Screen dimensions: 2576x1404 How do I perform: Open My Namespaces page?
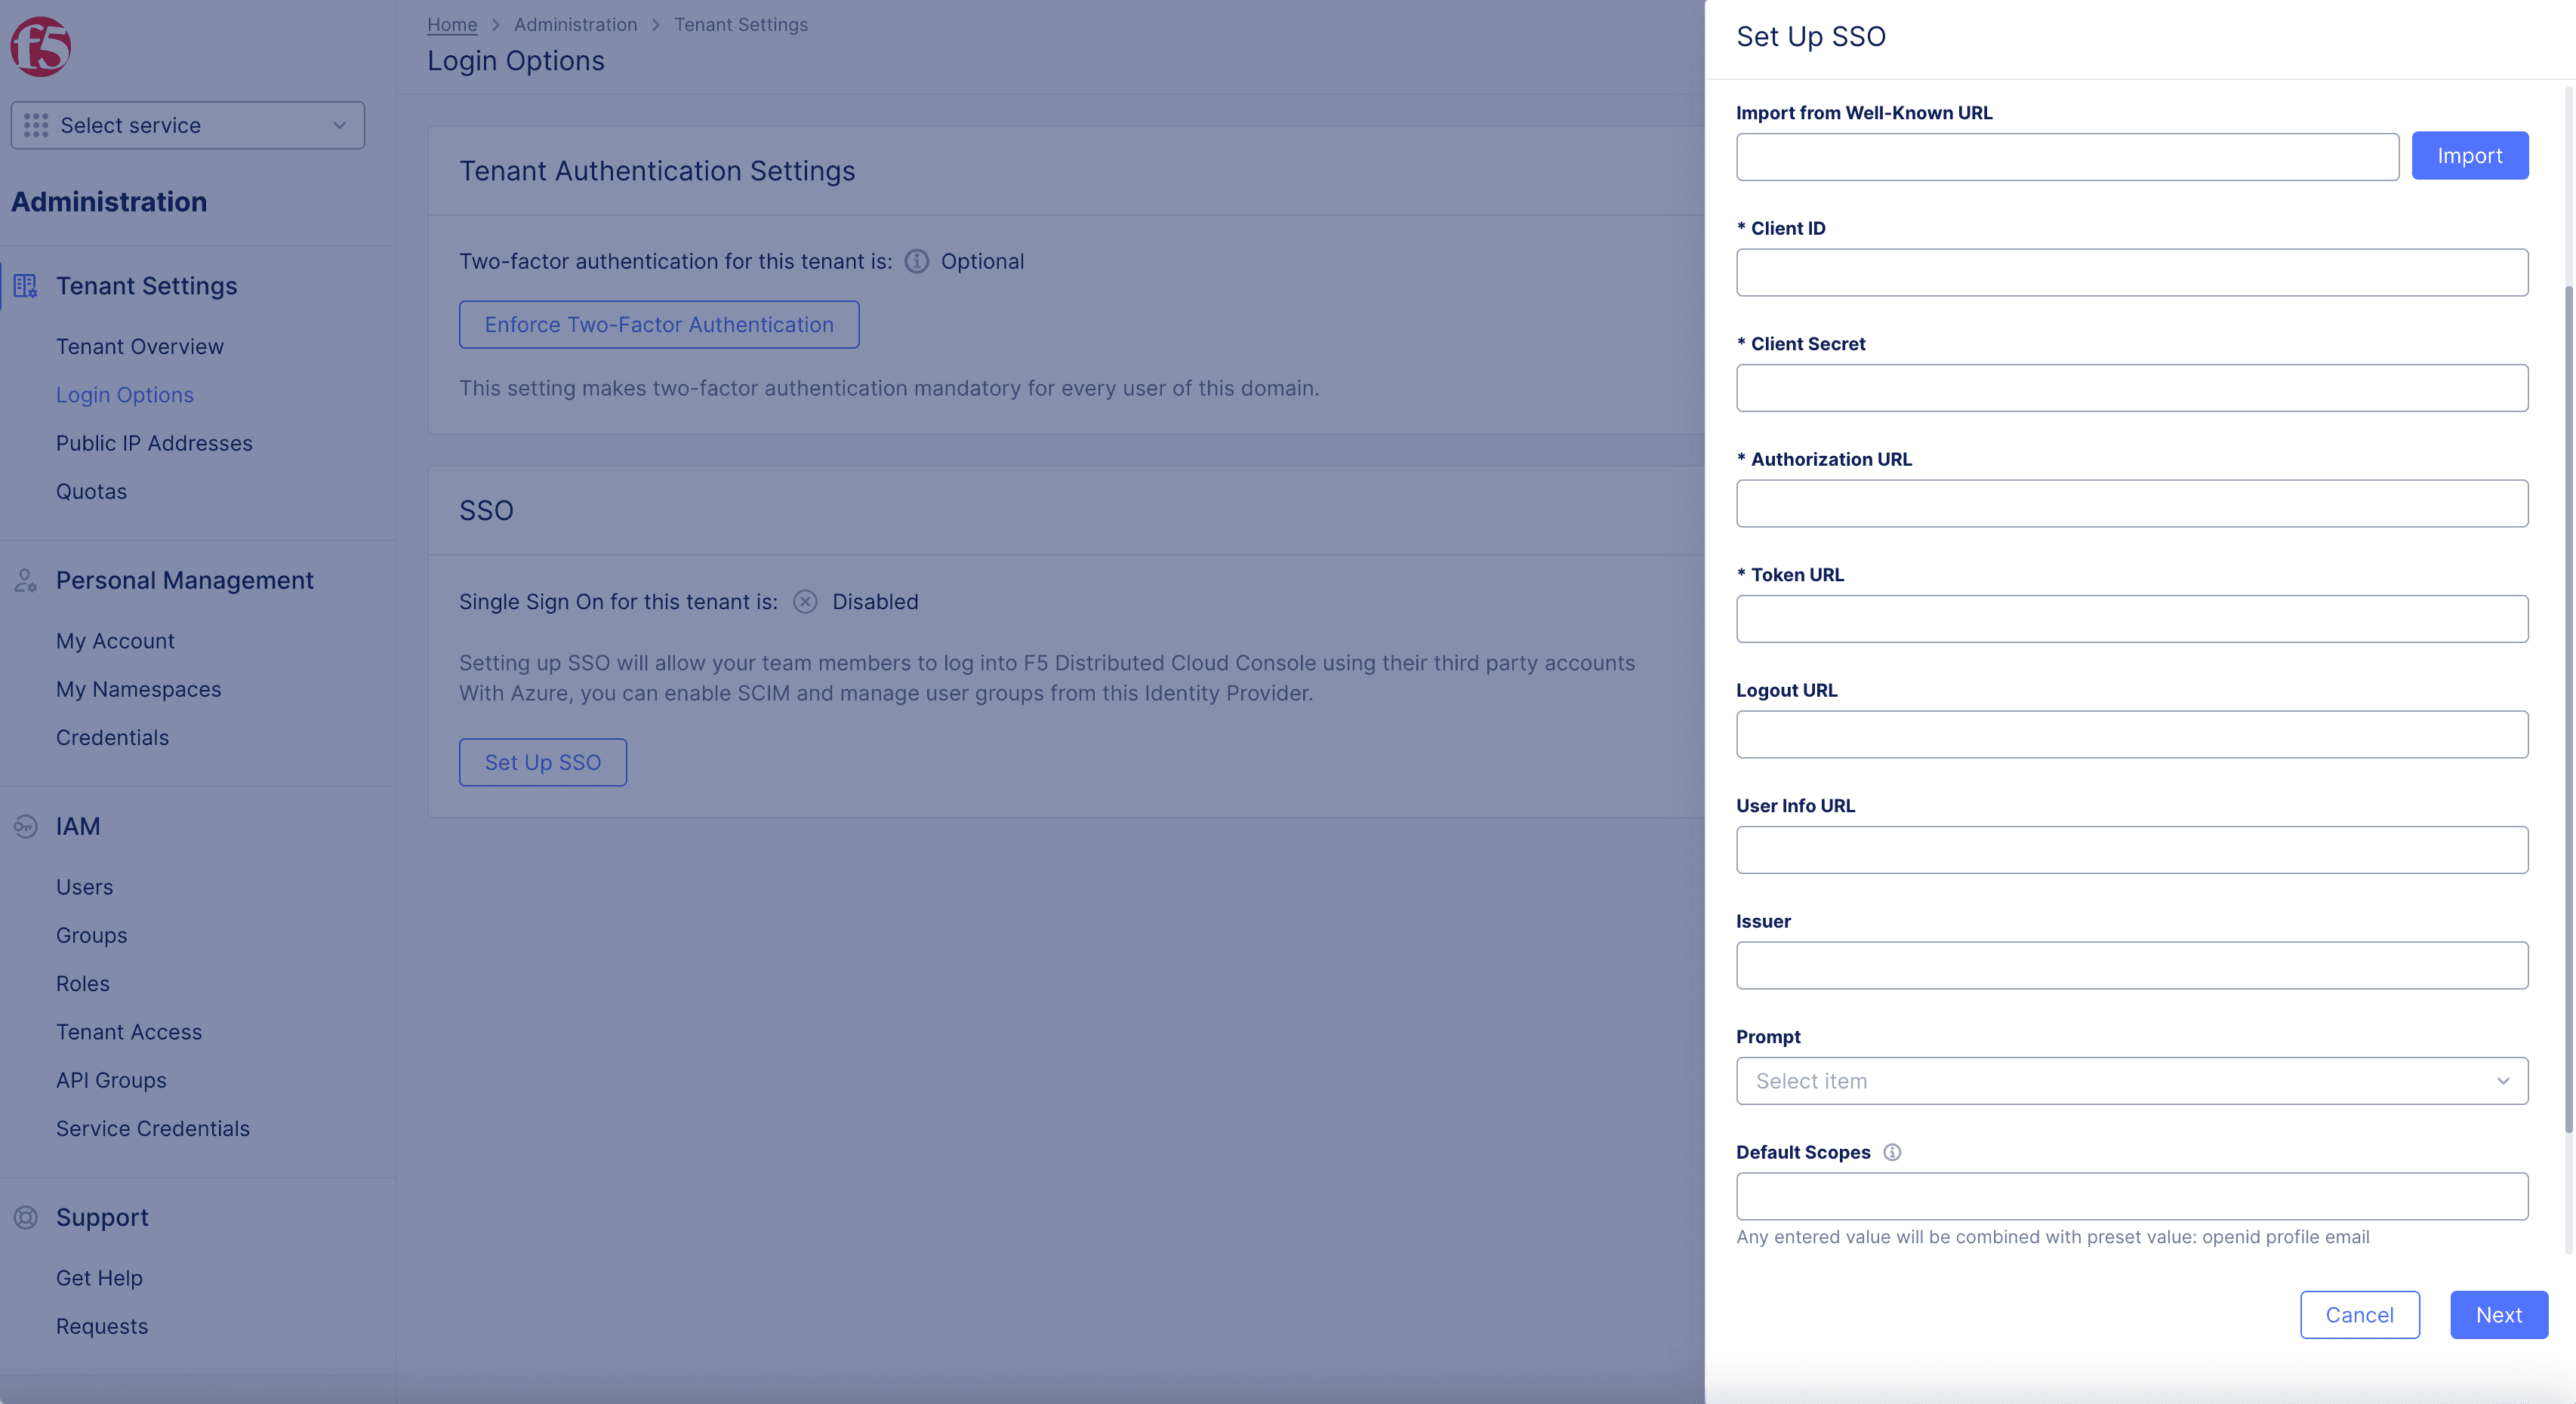(138, 689)
